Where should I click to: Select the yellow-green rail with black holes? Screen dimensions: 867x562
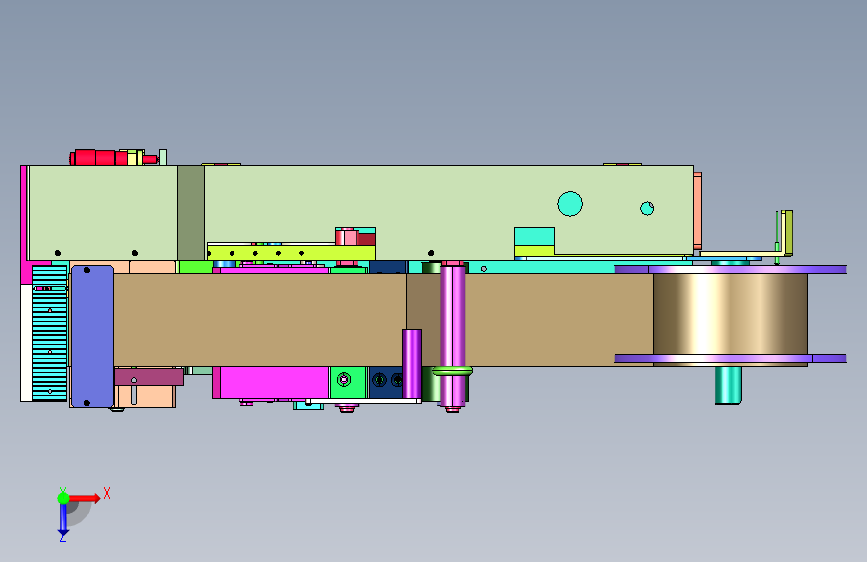[291, 253]
